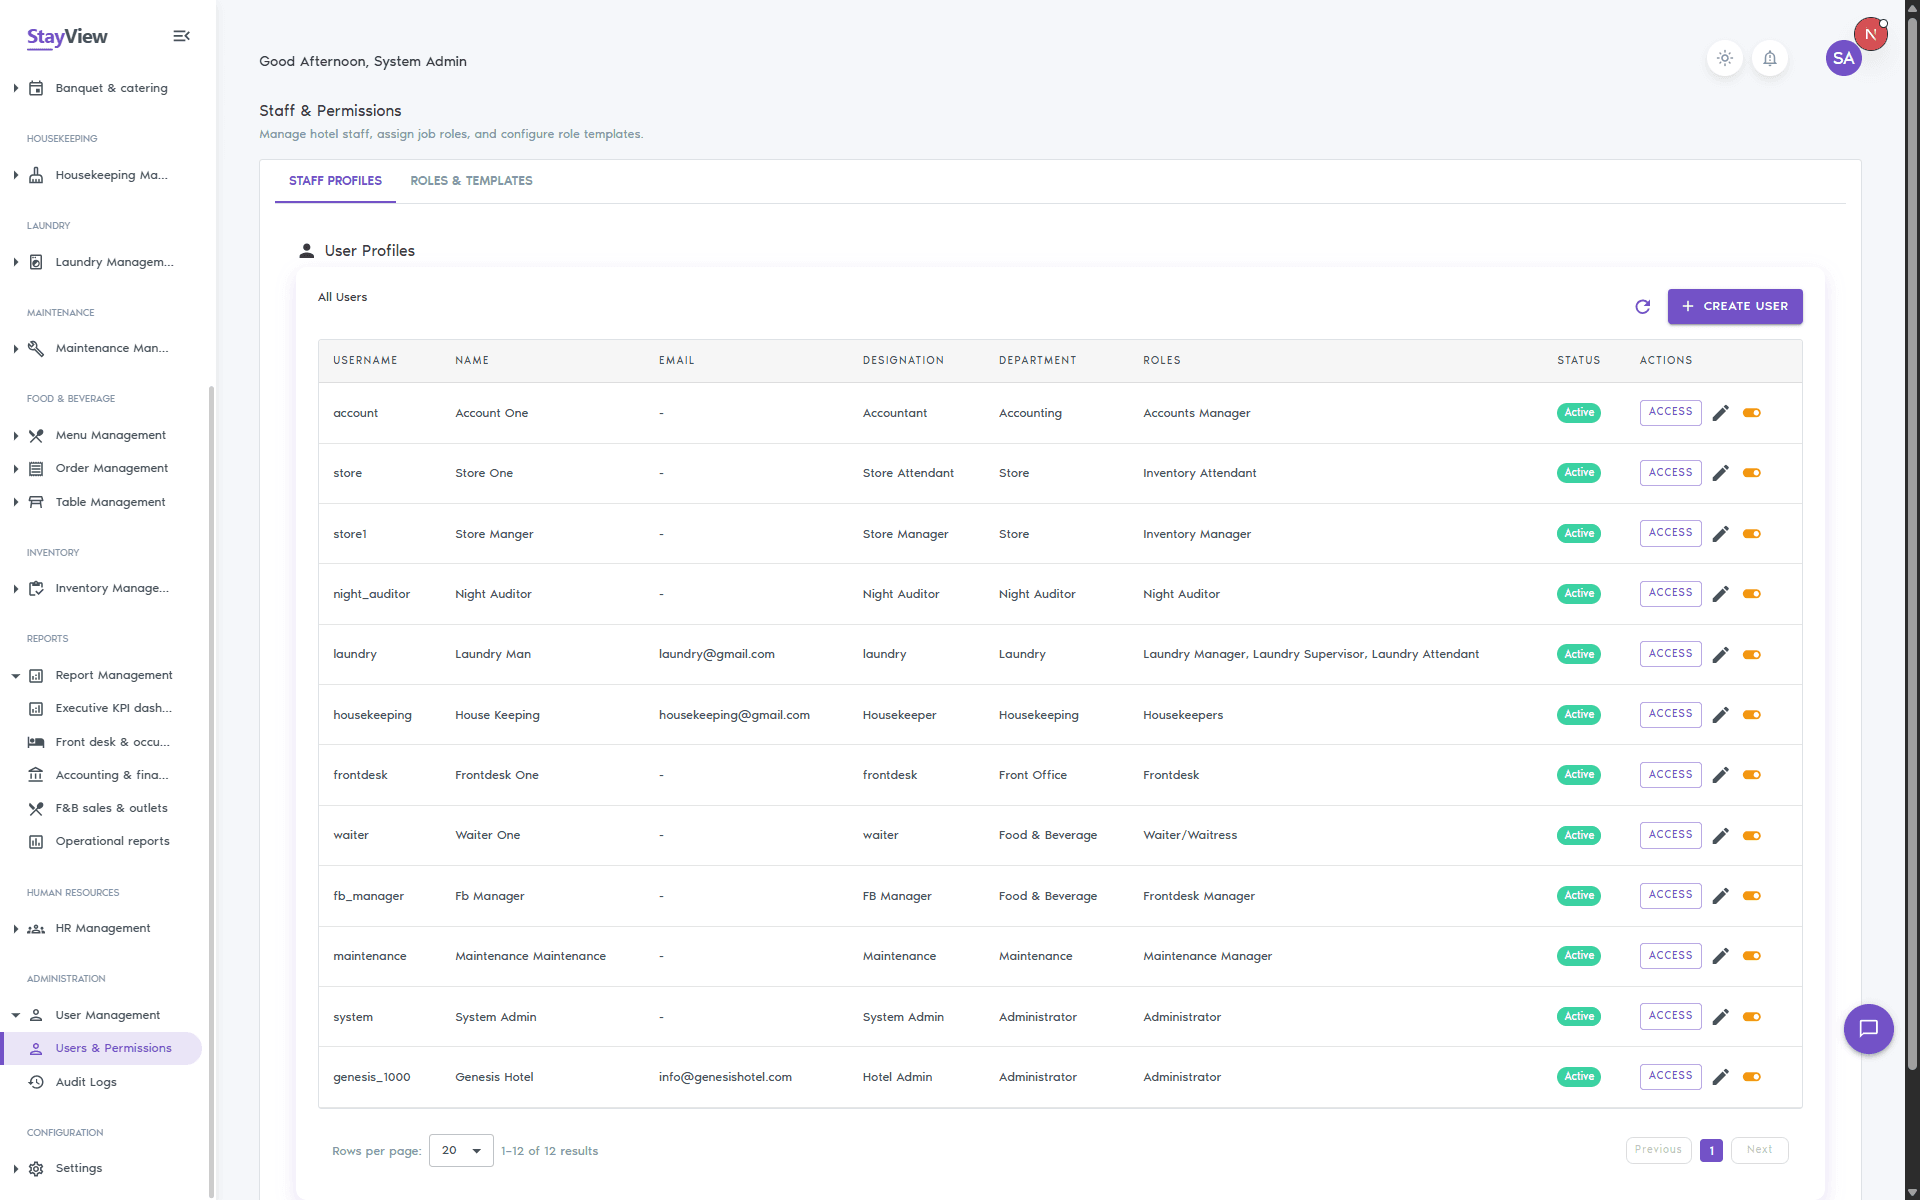Switch theme with the sun icon
1920x1200 pixels.
pyautogui.click(x=1724, y=58)
